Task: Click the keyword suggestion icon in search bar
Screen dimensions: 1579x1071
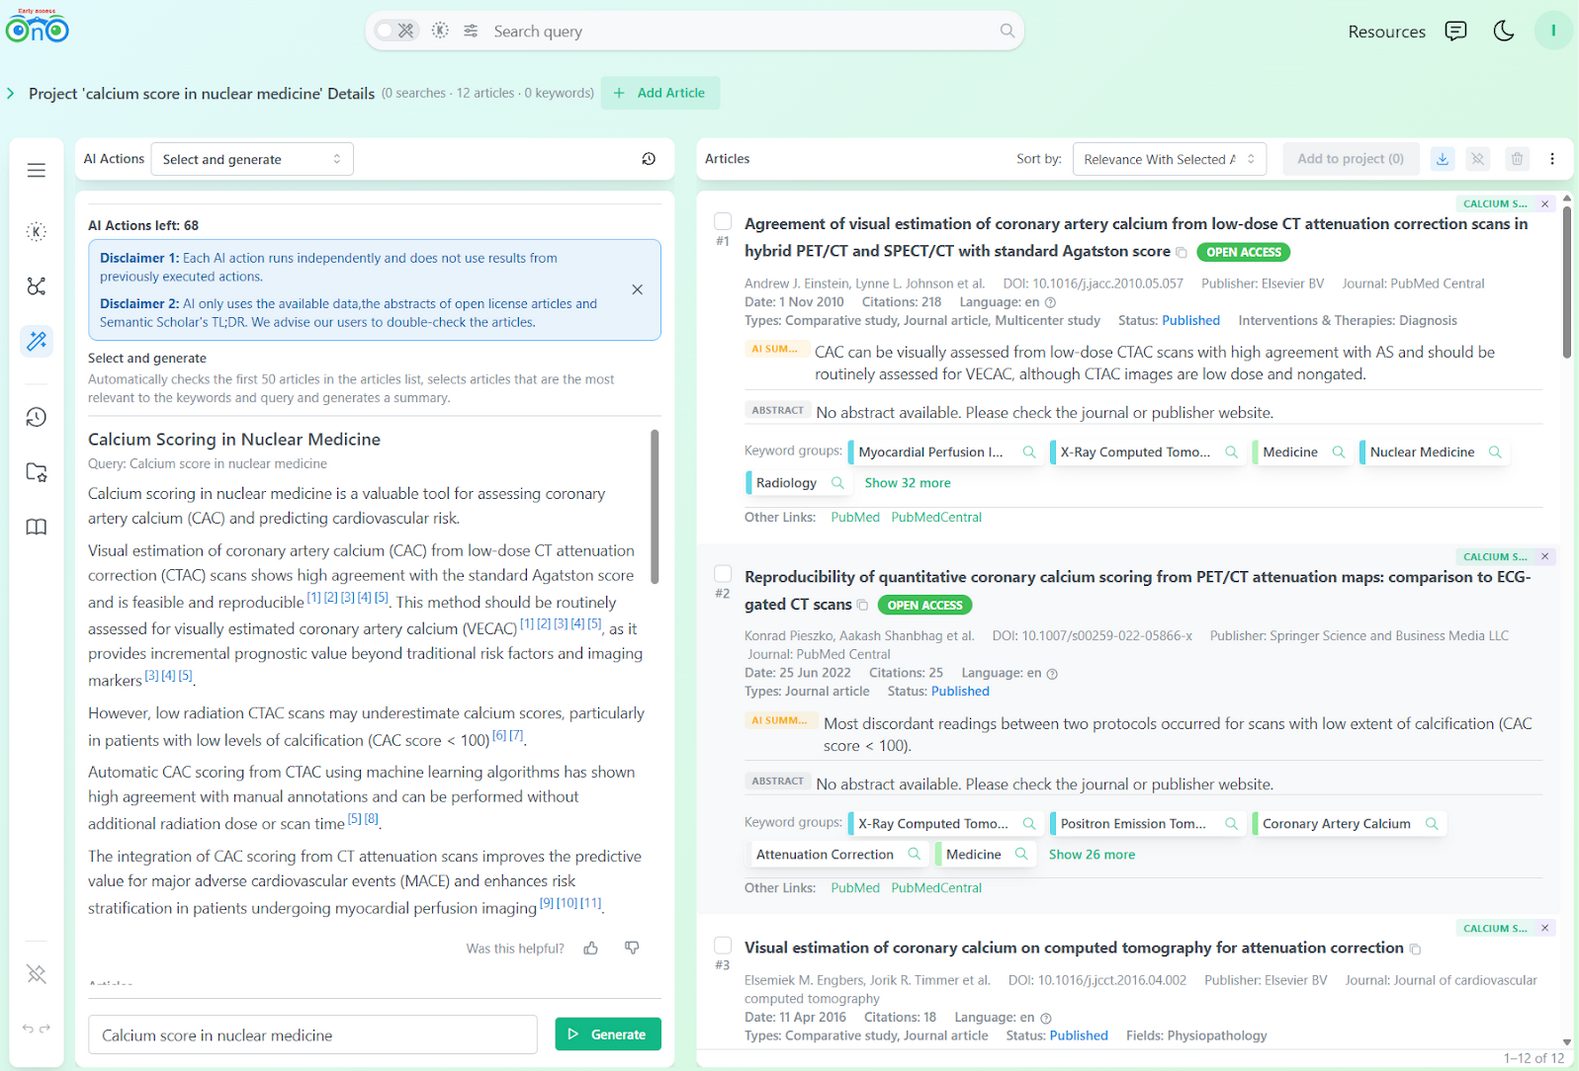Action: pyautogui.click(x=440, y=31)
